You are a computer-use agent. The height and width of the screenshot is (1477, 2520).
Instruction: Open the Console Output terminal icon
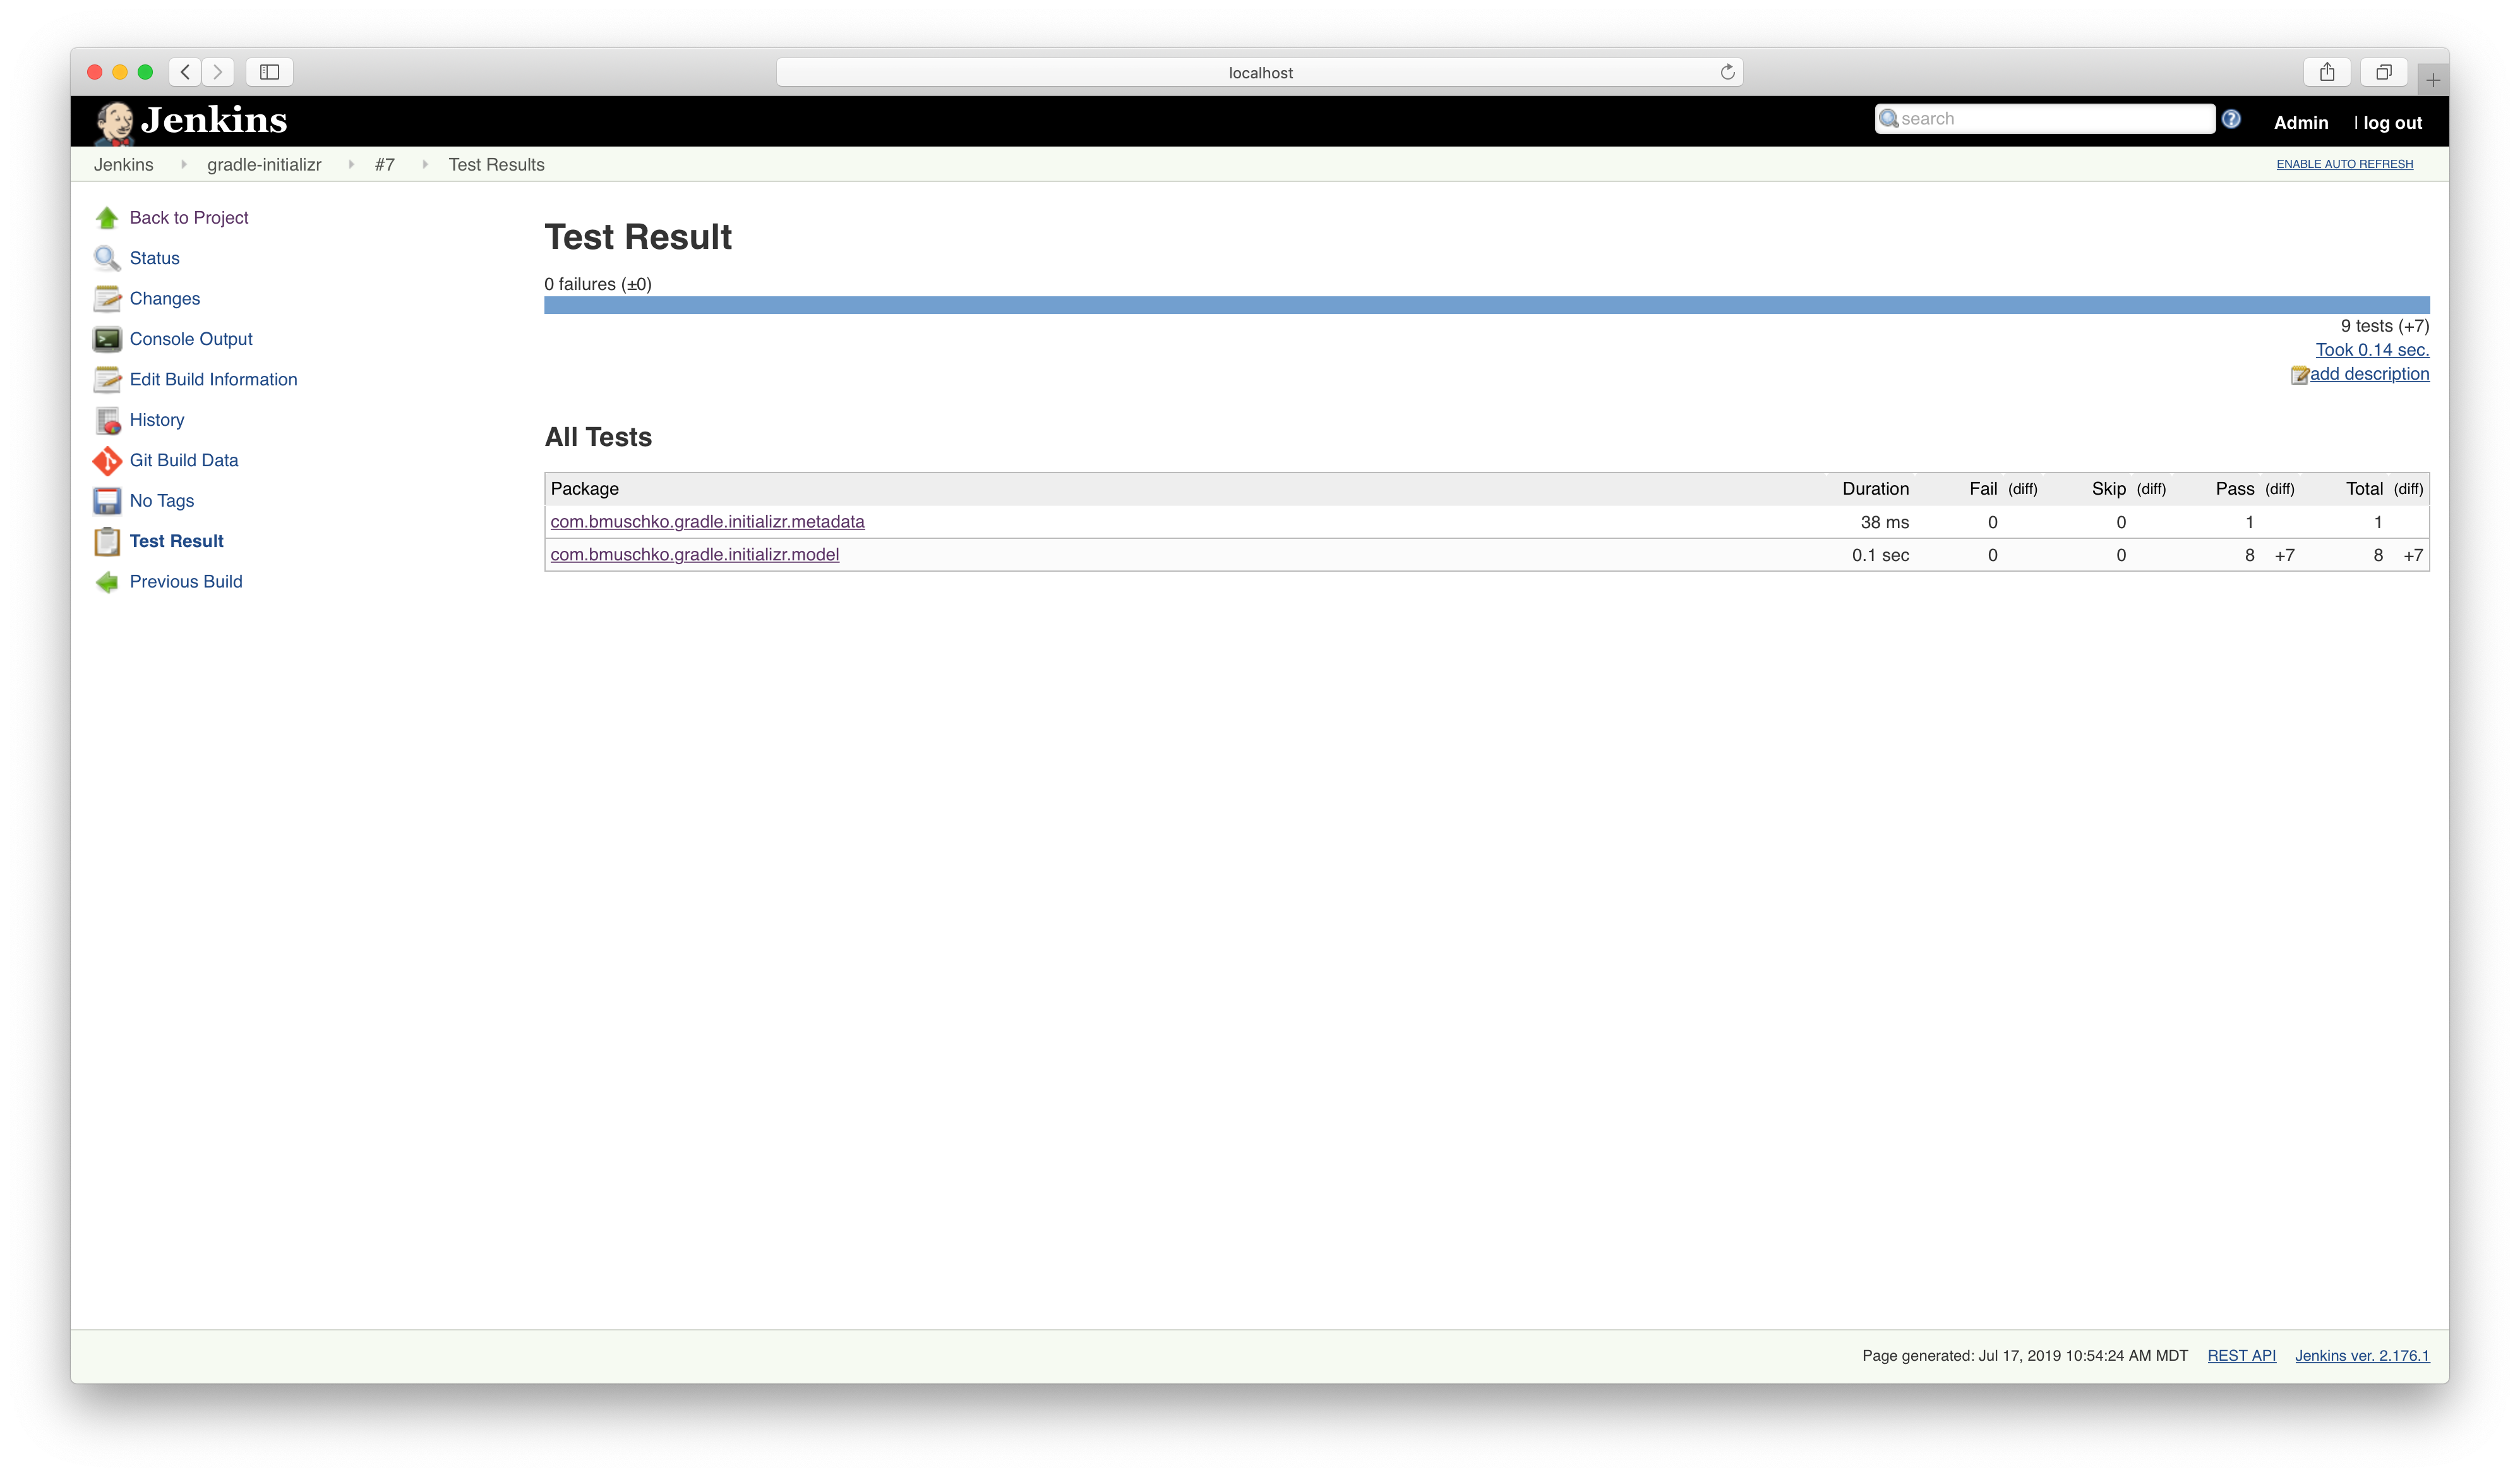(107, 339)
